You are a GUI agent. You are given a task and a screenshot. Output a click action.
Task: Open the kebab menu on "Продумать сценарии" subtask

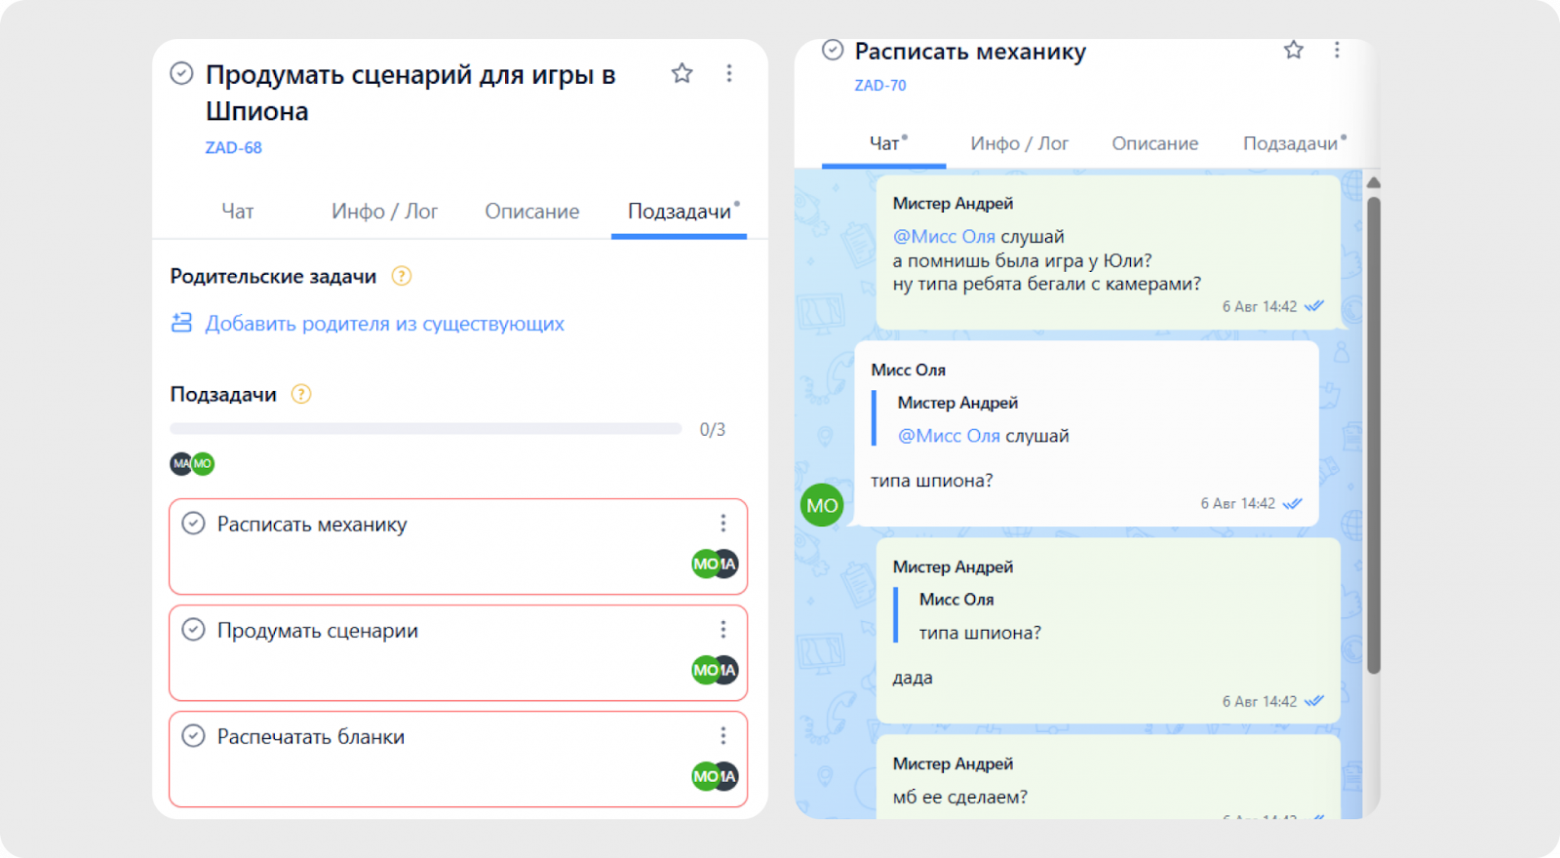tap(722, 629)
